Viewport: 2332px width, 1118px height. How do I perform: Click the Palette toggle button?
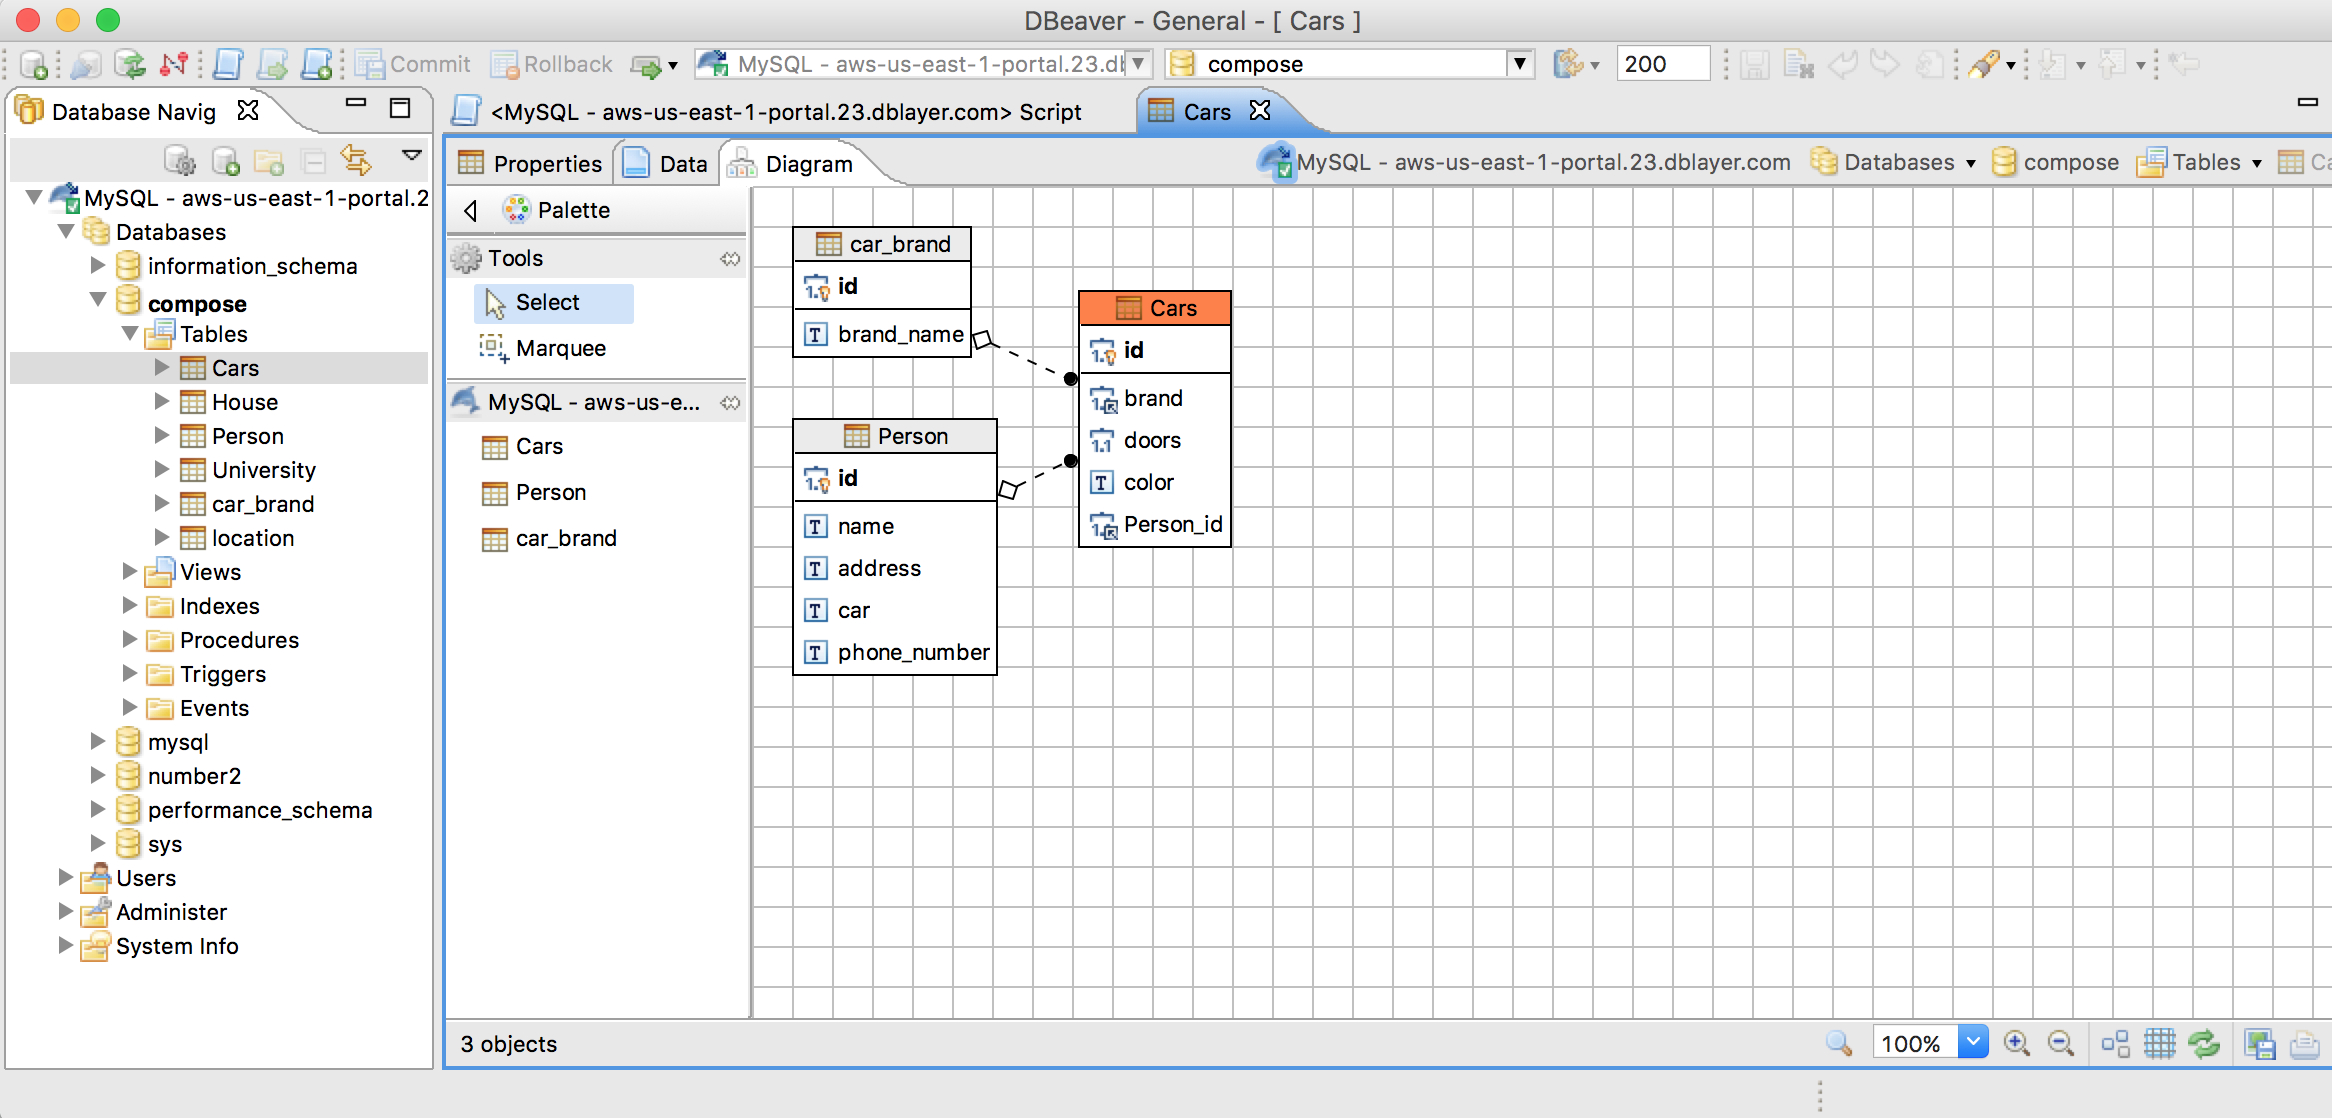[468, 210]
